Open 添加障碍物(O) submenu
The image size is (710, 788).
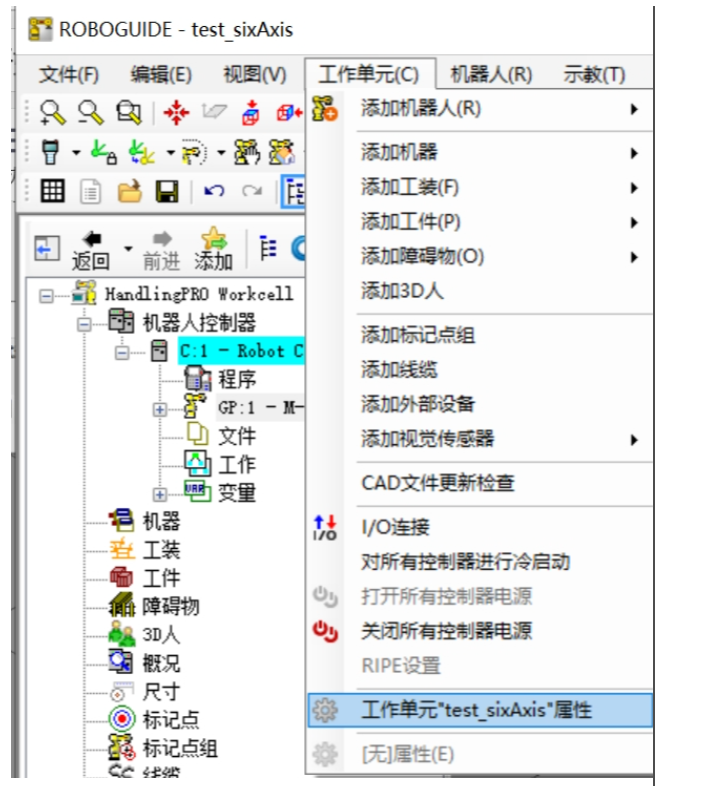click(480, 256)
